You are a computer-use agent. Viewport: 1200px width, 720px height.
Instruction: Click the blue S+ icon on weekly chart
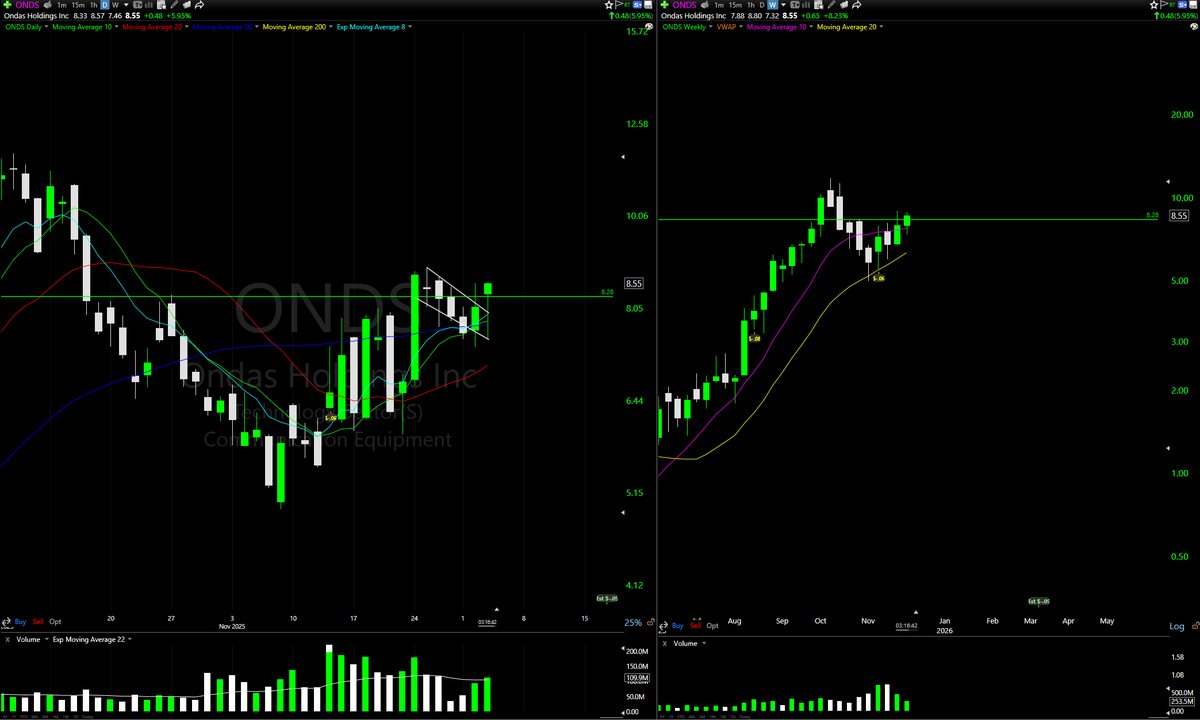pyautogui.click(x=1182, y=5)
